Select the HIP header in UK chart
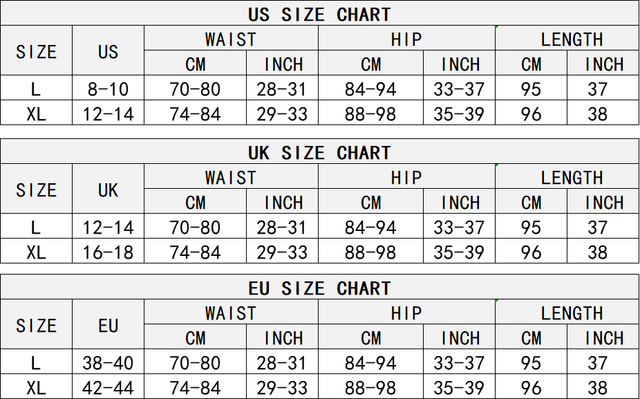Image resolution: width=640 pixels, height=399 pixels. tap(407, 177)
